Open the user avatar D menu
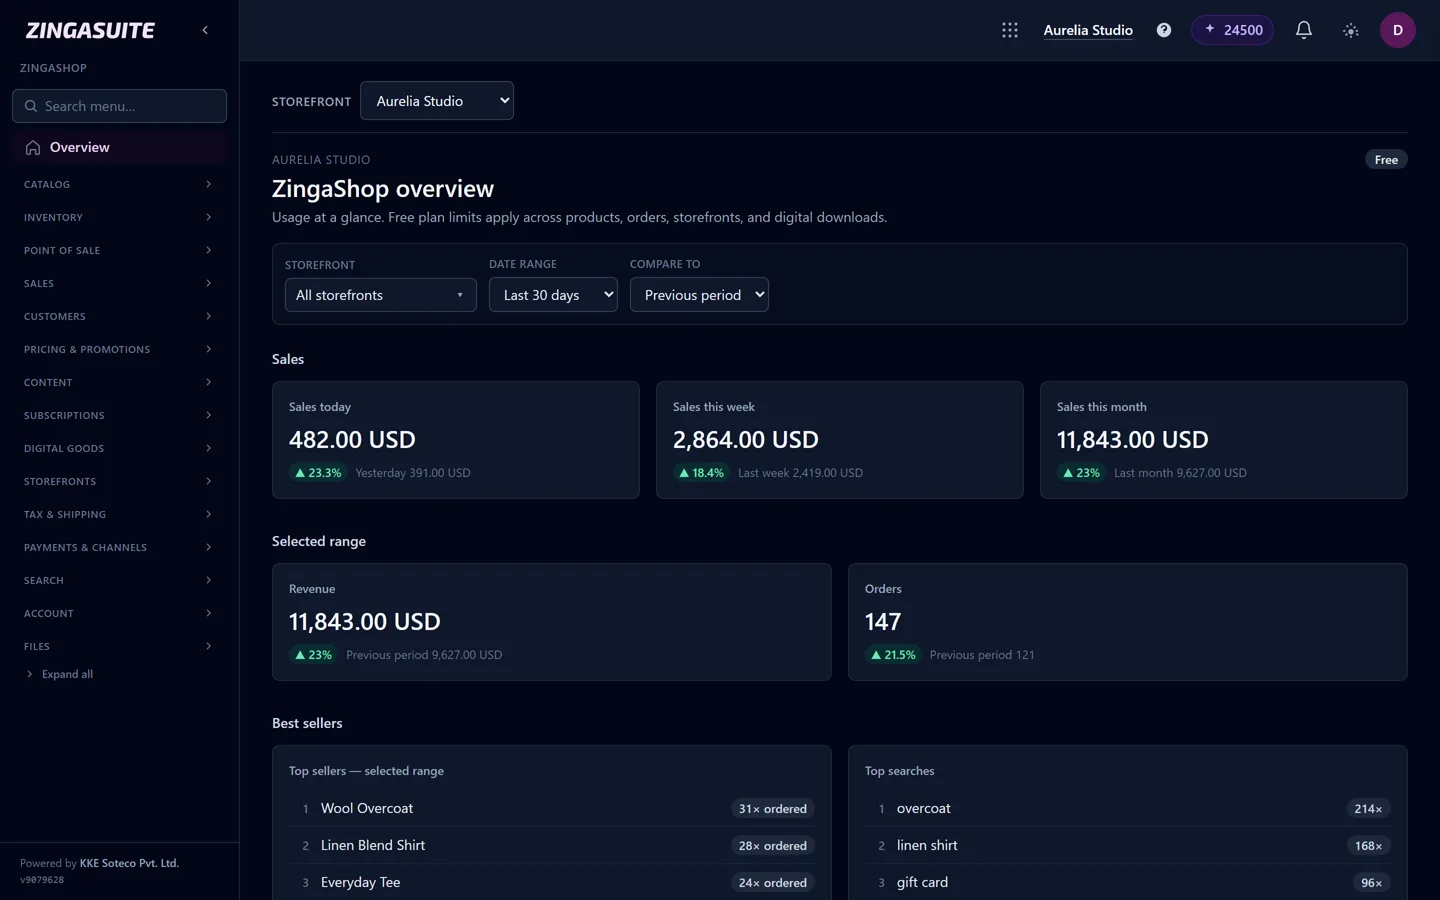1440x900 pixels. (1398, 30)
